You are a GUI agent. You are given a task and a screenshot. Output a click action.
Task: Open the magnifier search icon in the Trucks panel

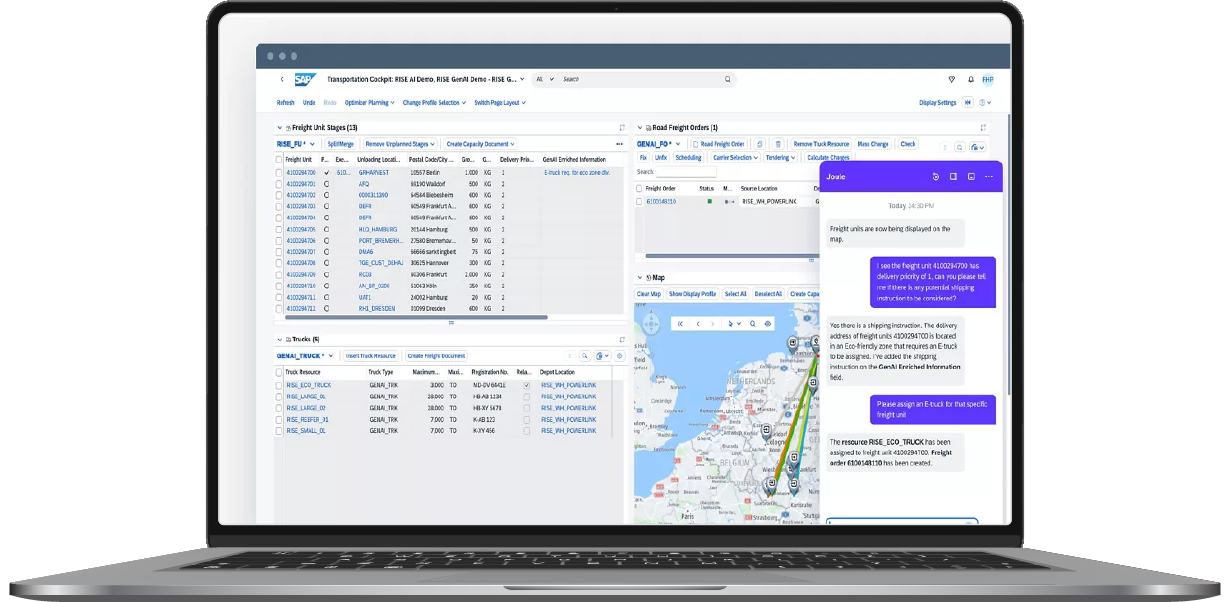tap(585, 356)
